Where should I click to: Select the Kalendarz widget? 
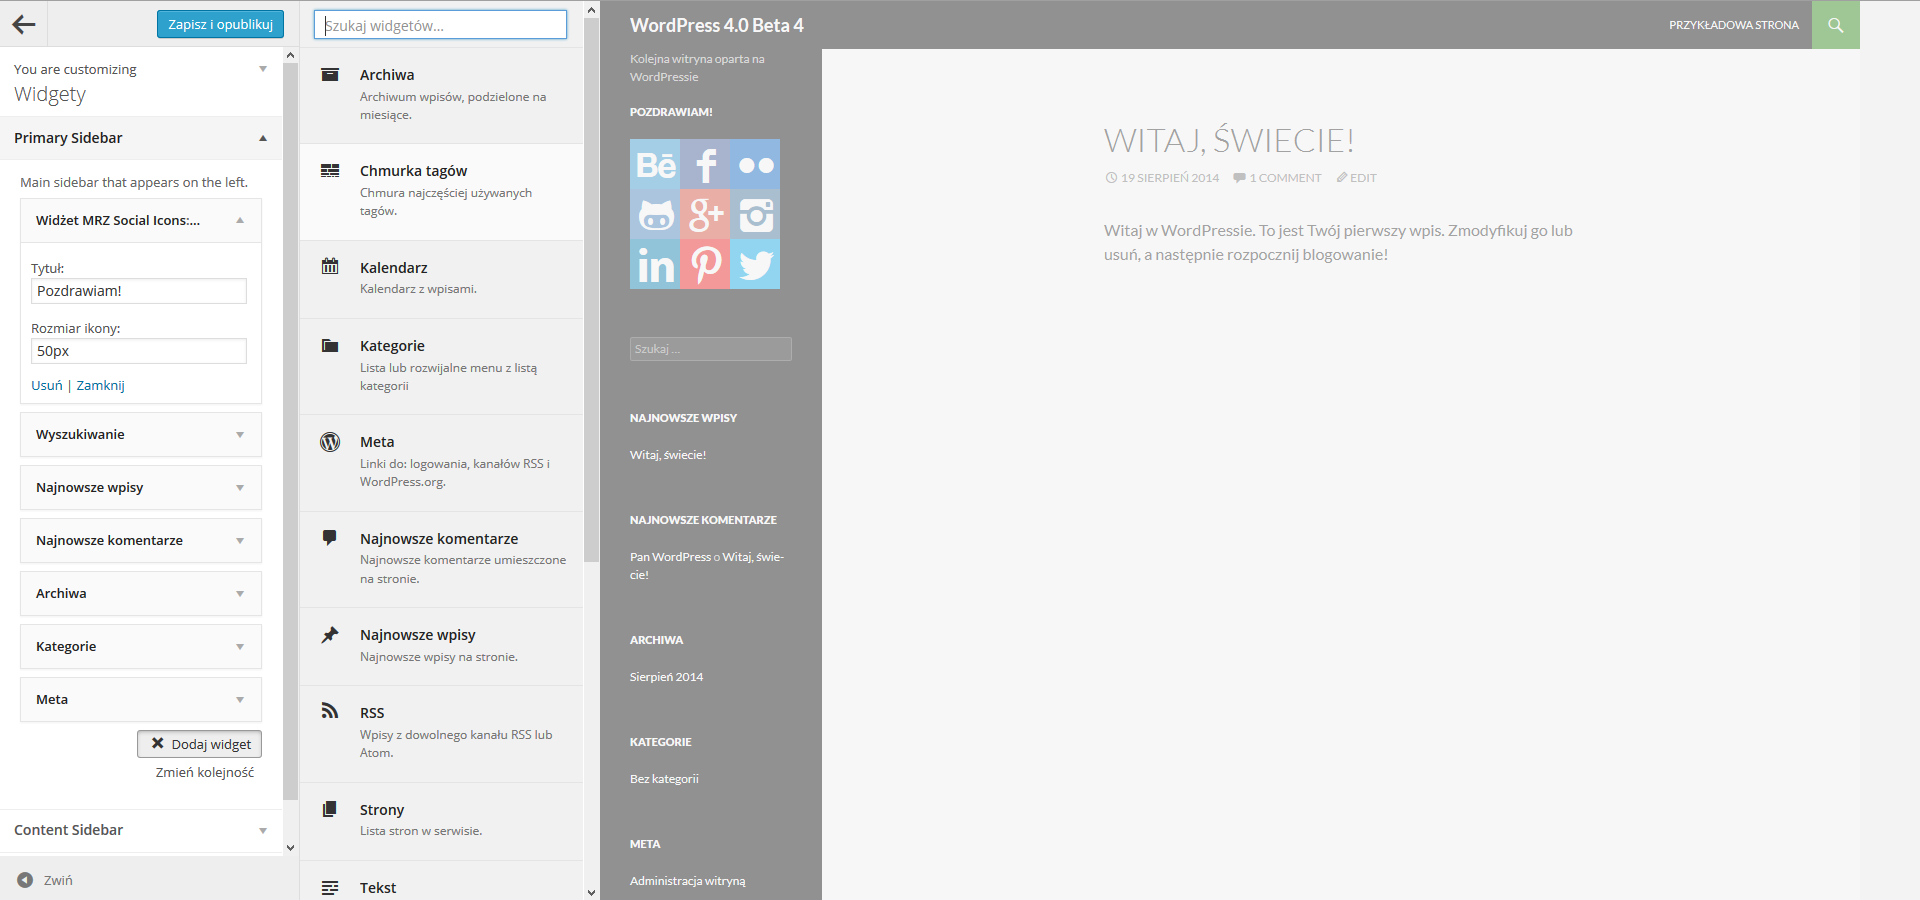(441, 280)
